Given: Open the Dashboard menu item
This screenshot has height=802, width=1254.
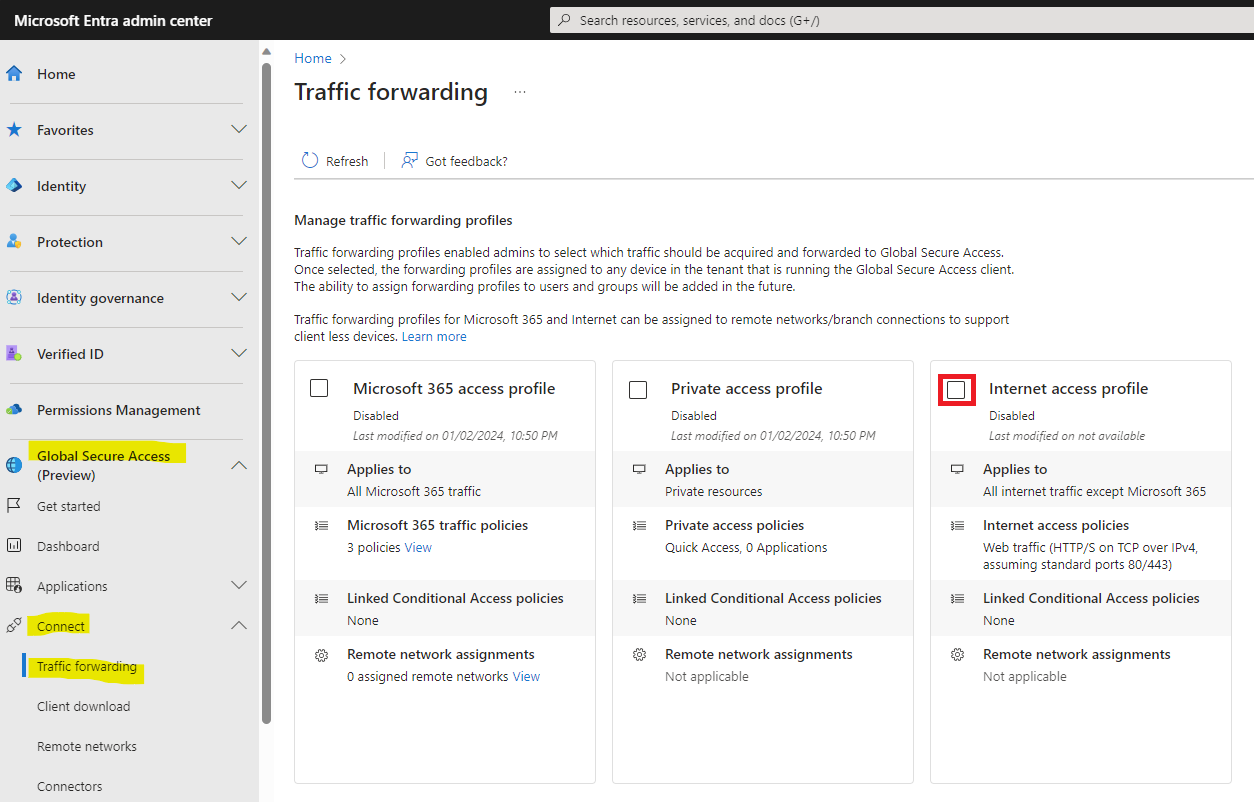Looking at the screenshot, I should [x=68, y=546].
